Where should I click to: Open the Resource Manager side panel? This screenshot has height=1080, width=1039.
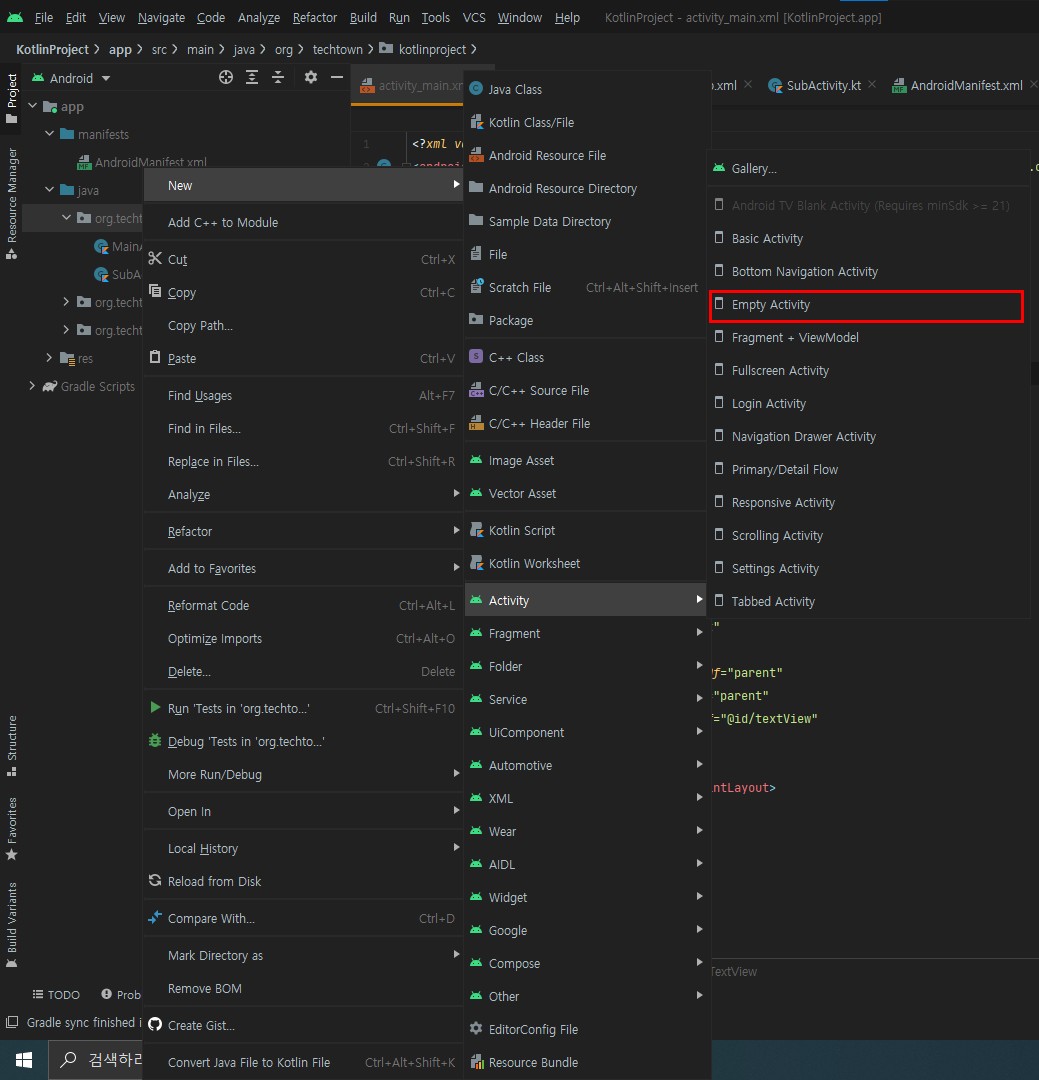click(x=12, y=202)
